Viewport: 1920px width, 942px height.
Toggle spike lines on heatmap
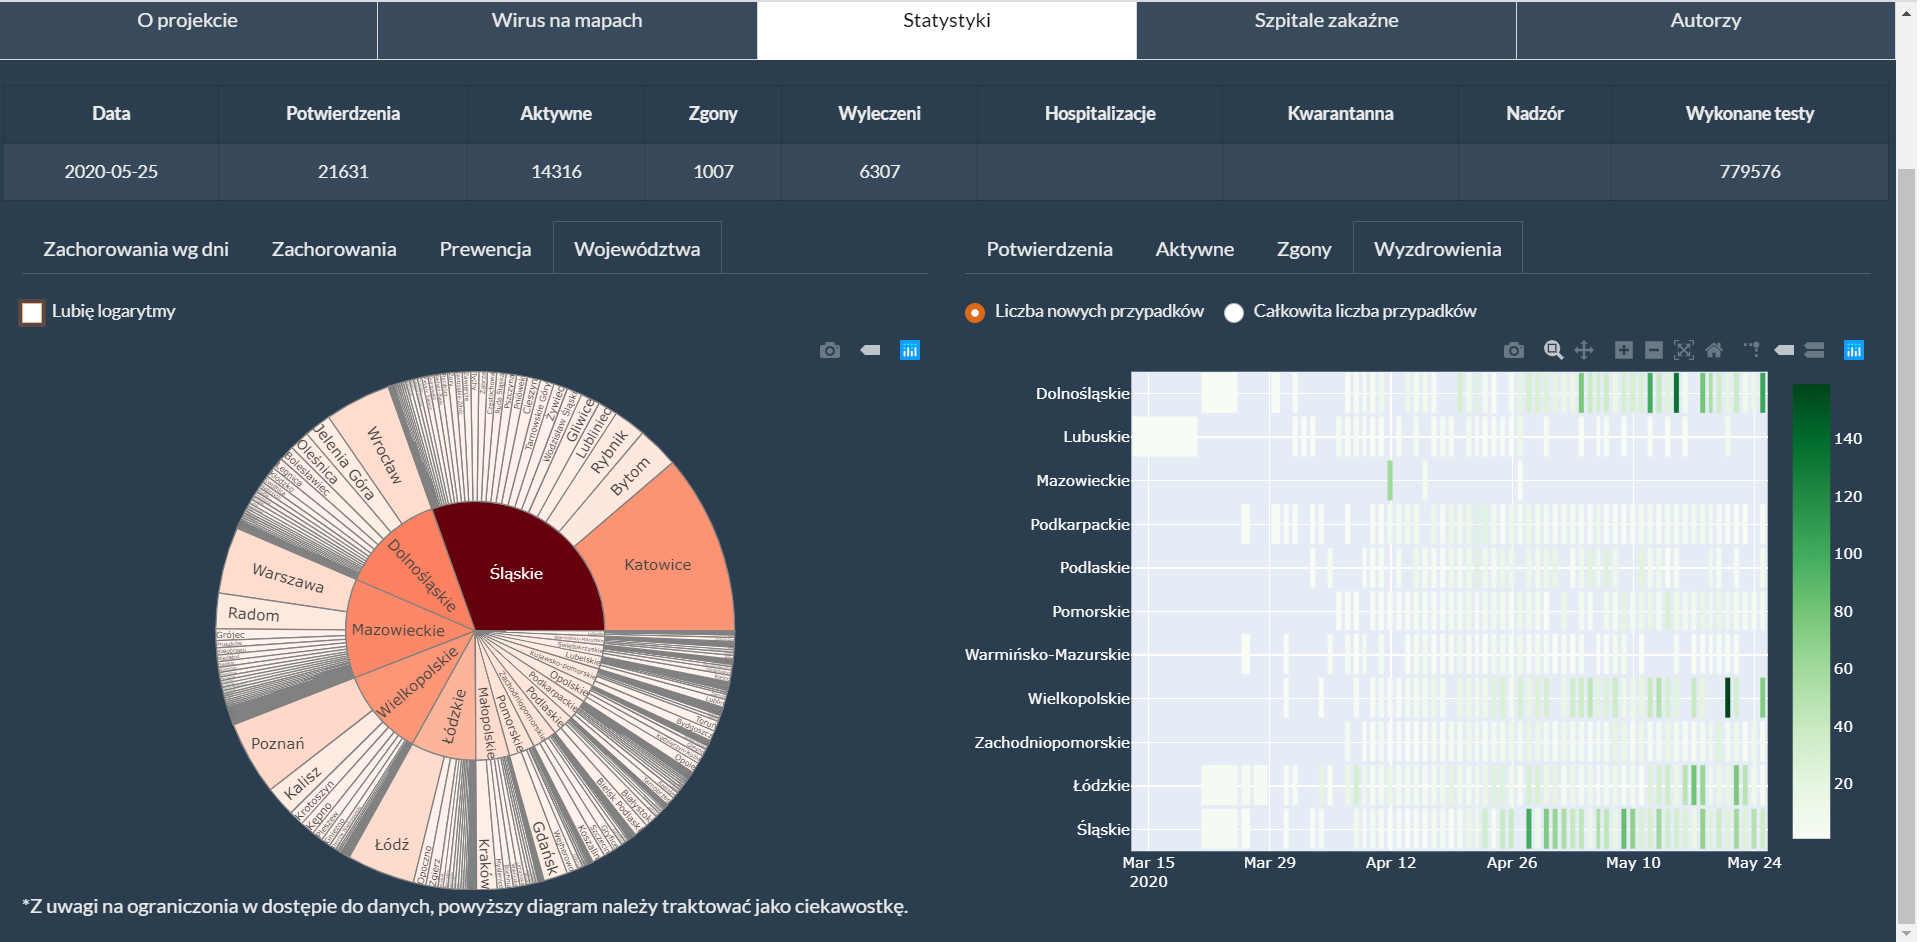(x=1752, y=350)
